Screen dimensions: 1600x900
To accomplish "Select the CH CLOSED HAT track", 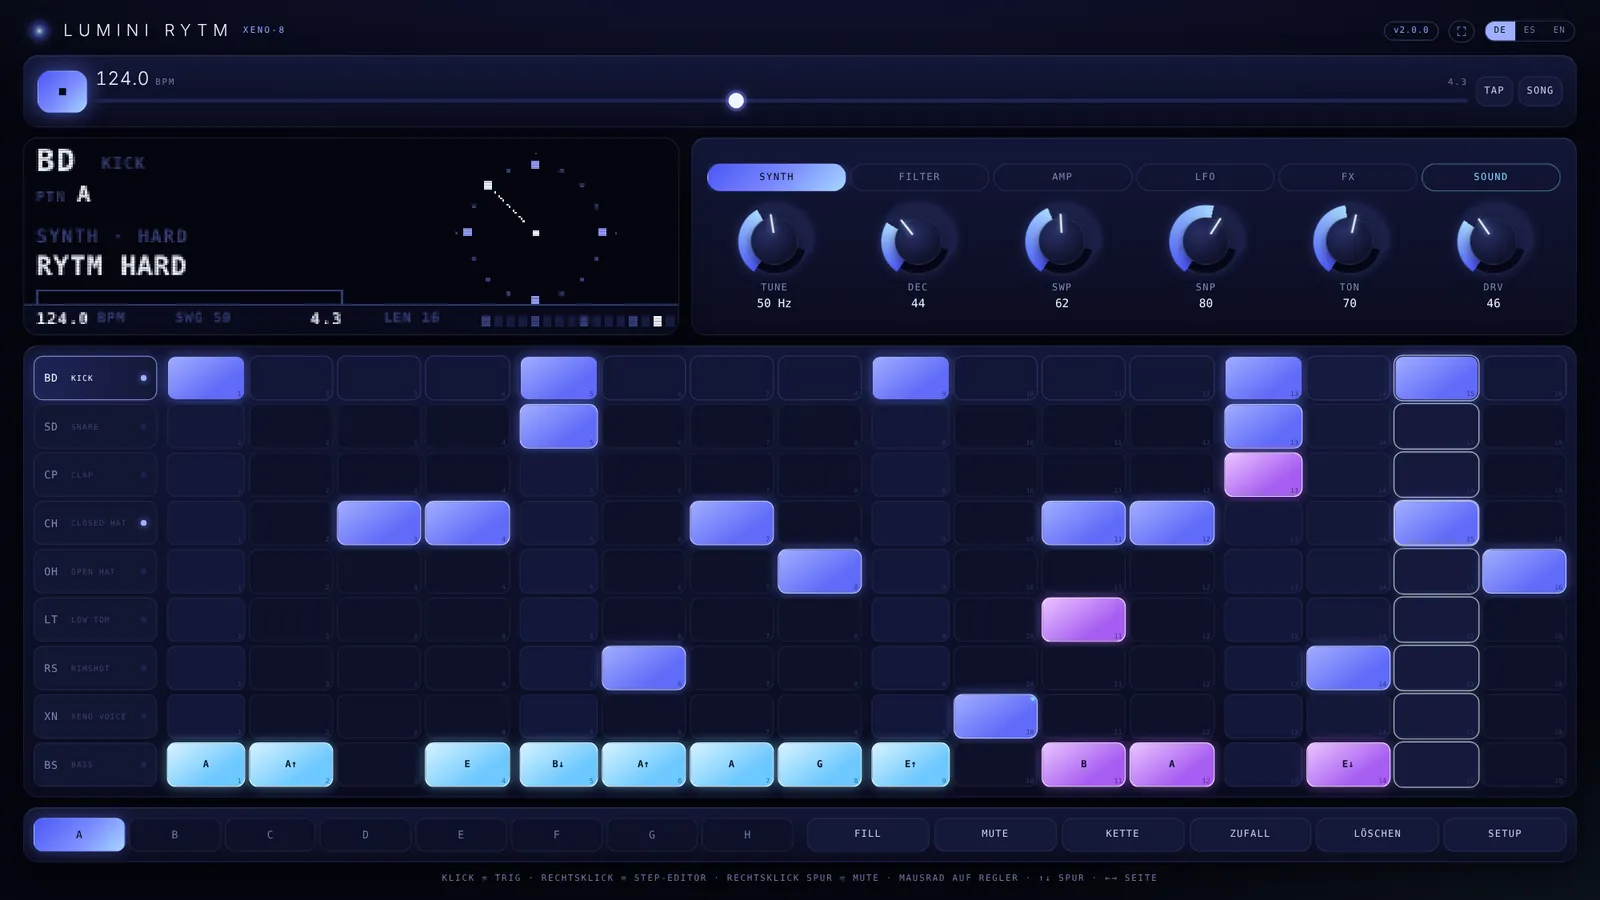I will 95,523.
